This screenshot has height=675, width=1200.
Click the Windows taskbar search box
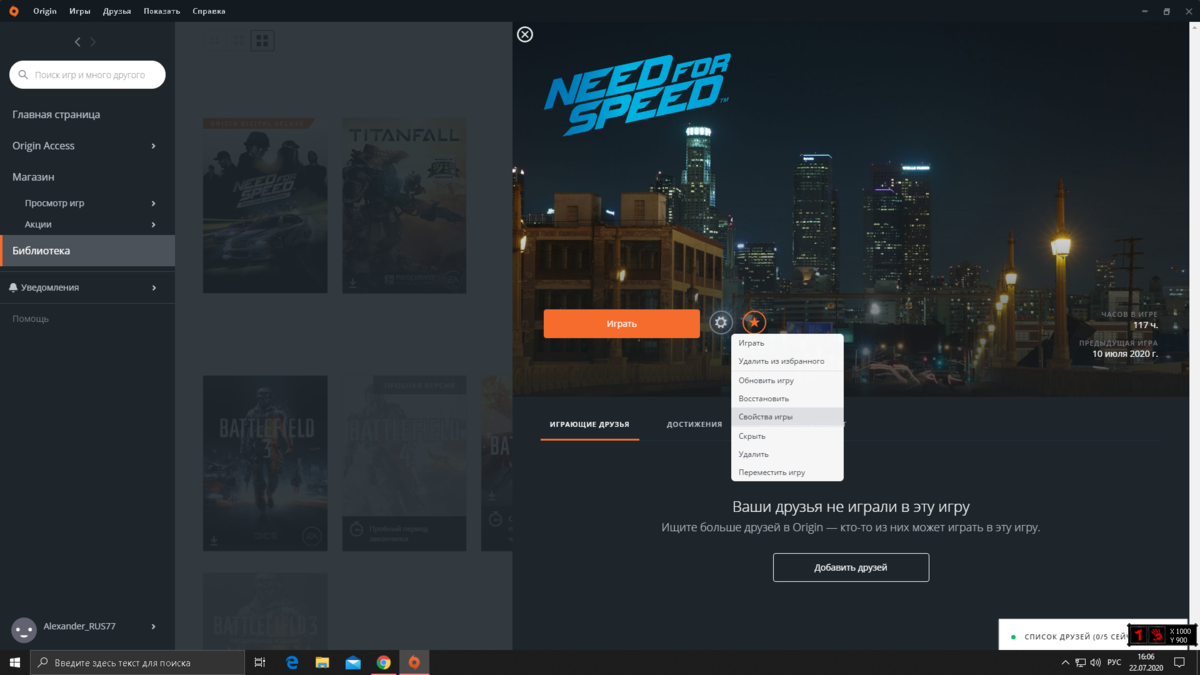pyautogui.click(x=137, y=662)
